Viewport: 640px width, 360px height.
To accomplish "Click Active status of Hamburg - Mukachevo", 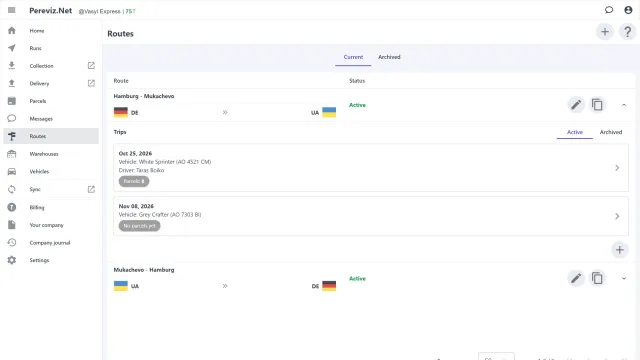I will click(x=357, y=105).
